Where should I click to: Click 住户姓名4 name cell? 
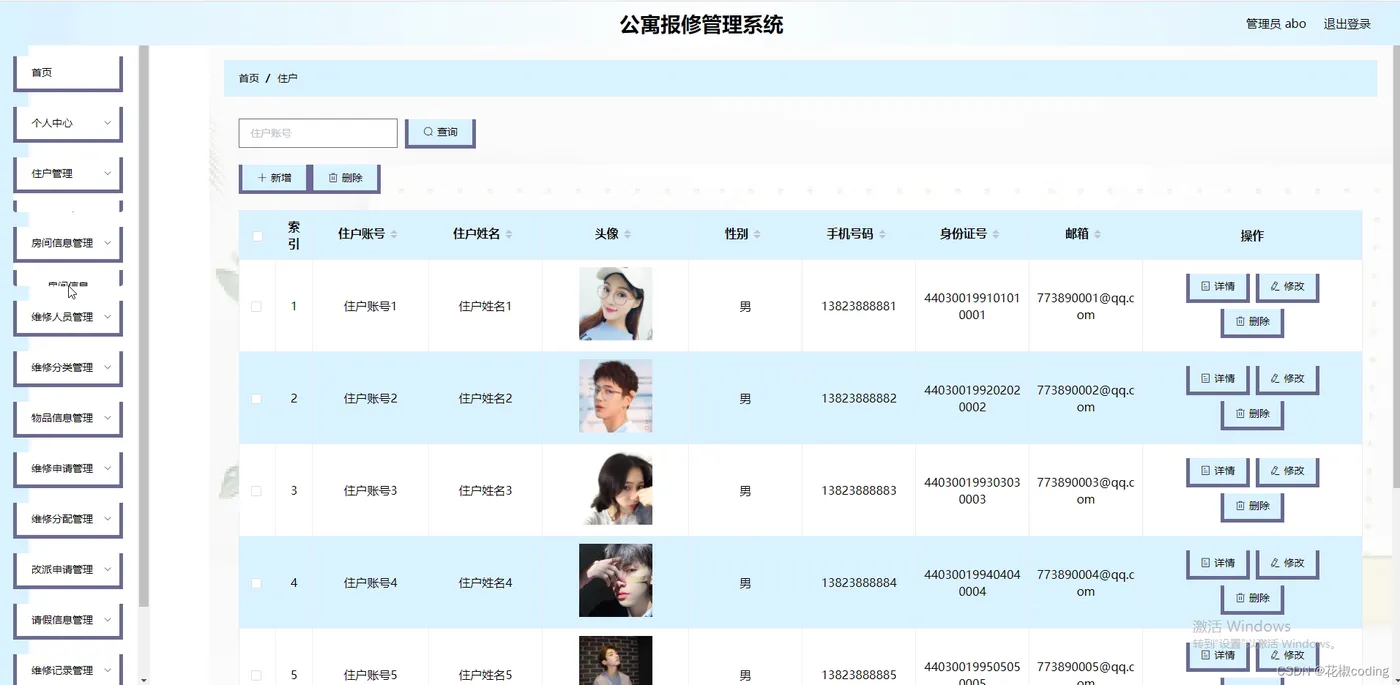pos(485,583)
